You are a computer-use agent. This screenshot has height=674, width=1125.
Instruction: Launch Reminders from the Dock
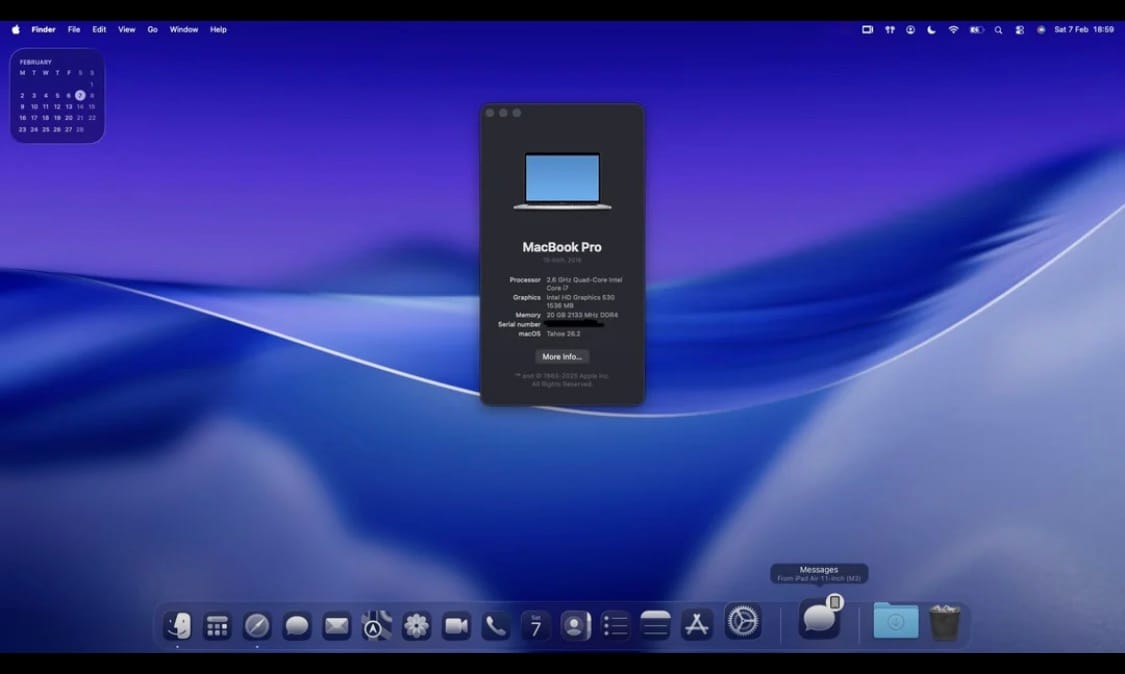pyautogui.click(x=616, y=627)
